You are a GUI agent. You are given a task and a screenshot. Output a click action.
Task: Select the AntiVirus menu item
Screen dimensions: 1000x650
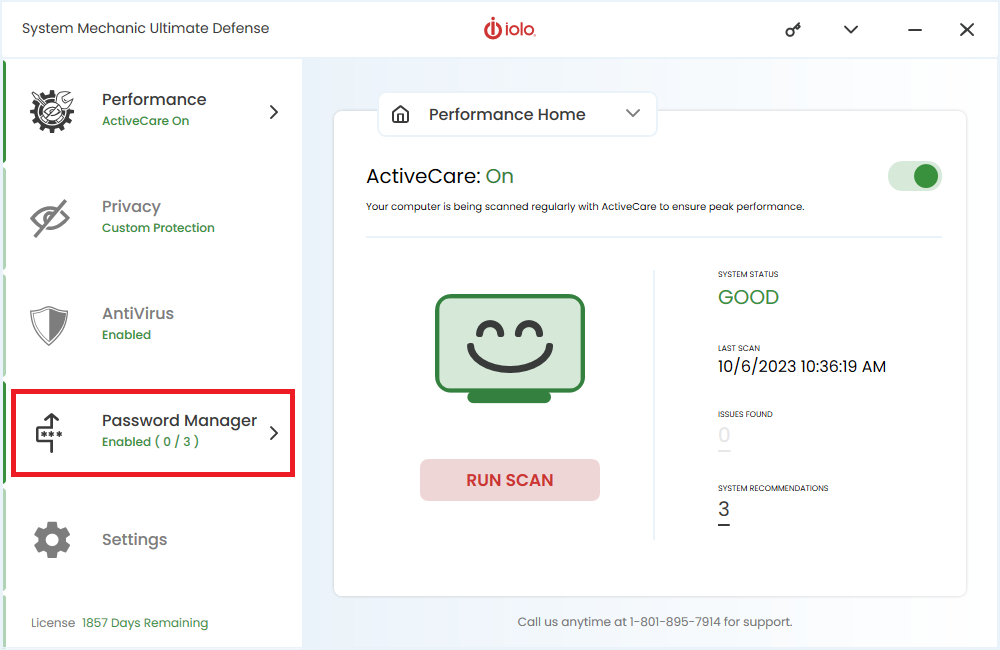(138, 313)
